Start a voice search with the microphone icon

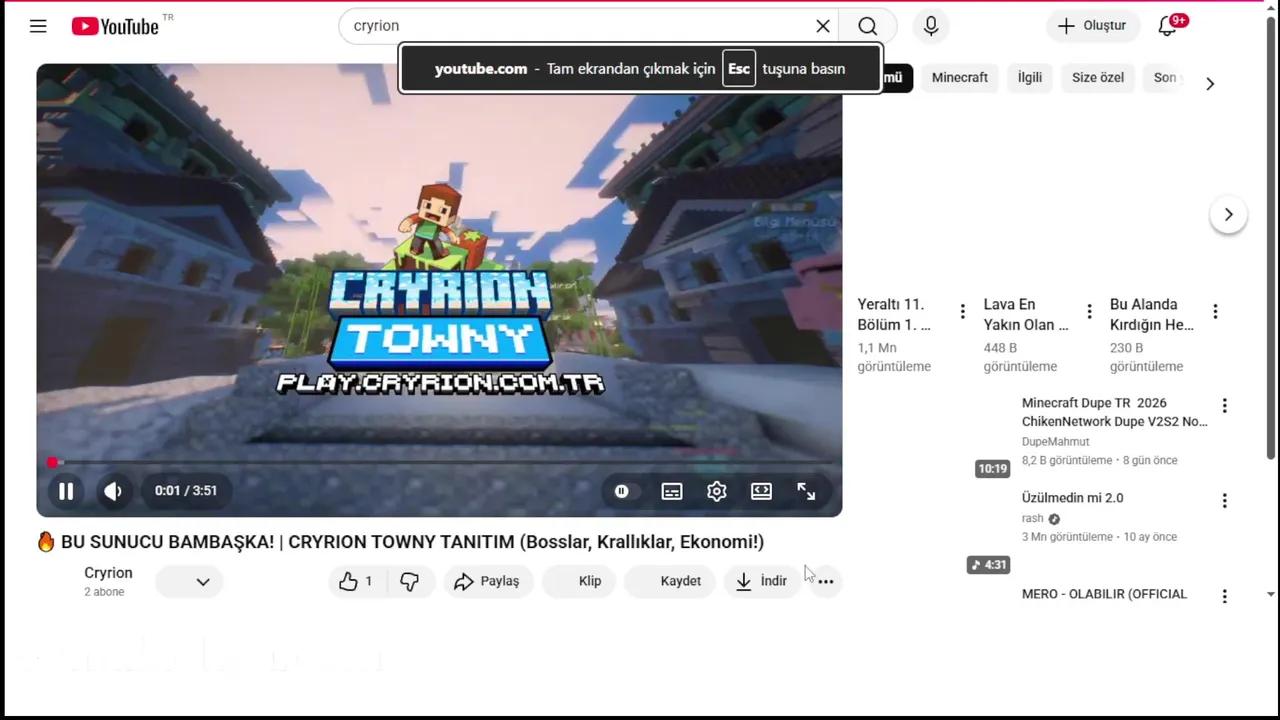[930, 25]
